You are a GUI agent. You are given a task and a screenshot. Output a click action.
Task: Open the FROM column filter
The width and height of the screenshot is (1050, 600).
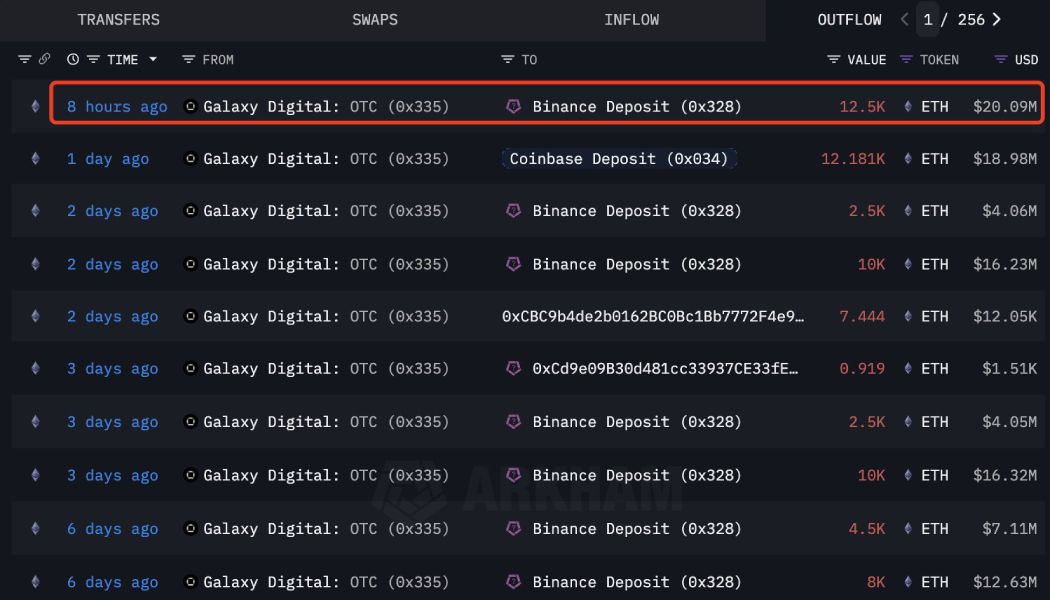(189, 60)
